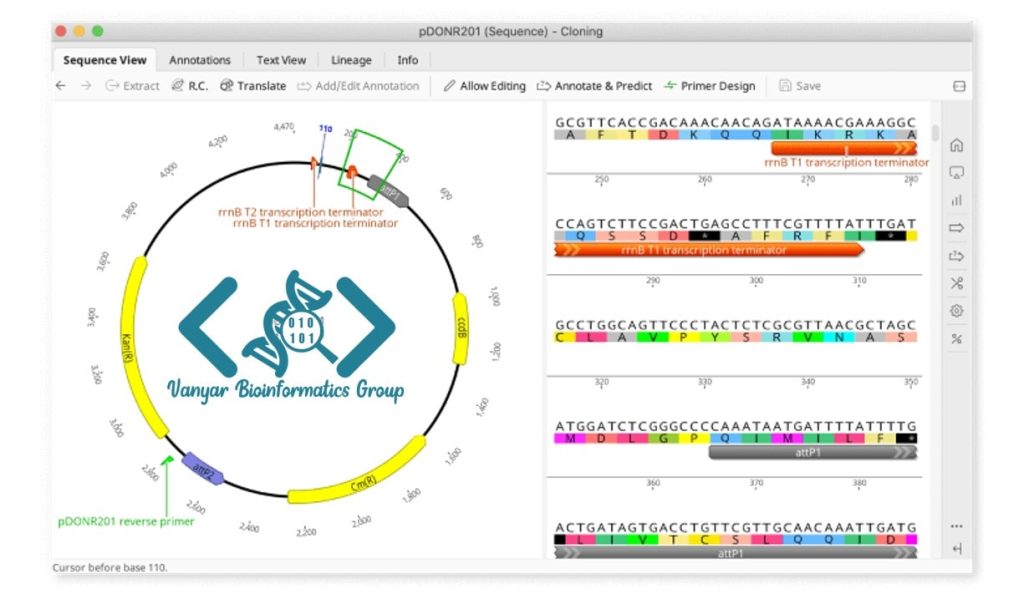
Task: Collapse the sidebar with the bottom arrow icon
Action: click(x=957, y=549)
